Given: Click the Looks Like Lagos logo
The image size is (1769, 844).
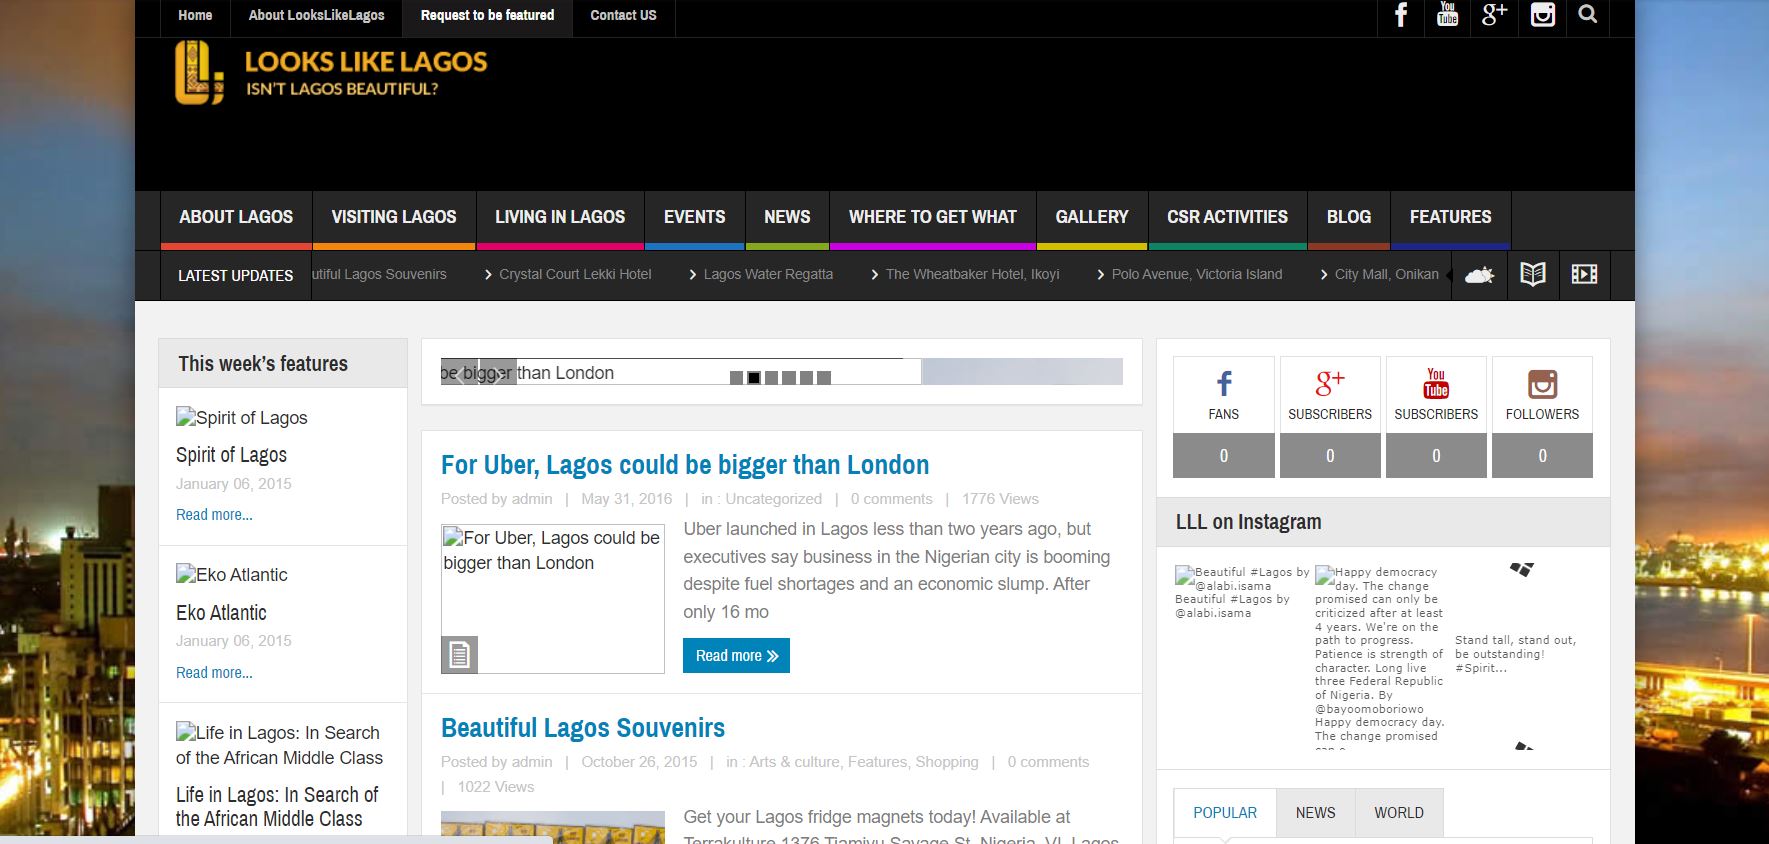Looking at the screenshot, I should 331,73.
